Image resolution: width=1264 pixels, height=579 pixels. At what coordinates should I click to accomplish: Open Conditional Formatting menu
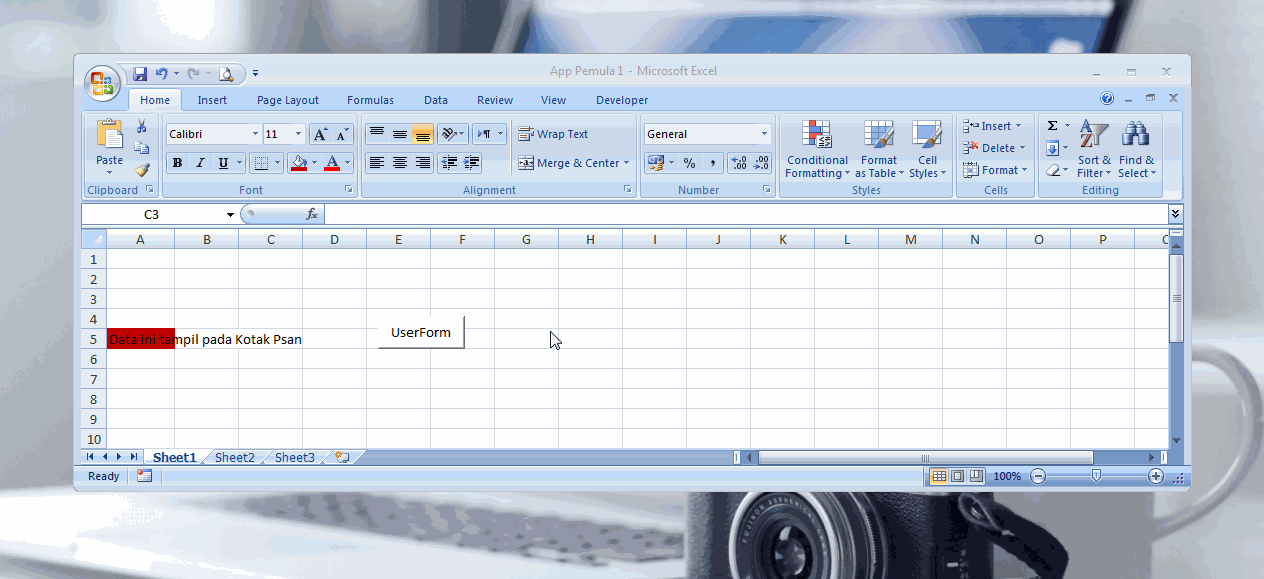tap(816, 149)
